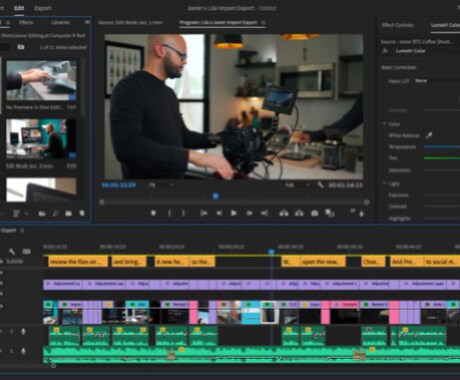Click the voice-over microphone on the first audio track

click(23, 332)
